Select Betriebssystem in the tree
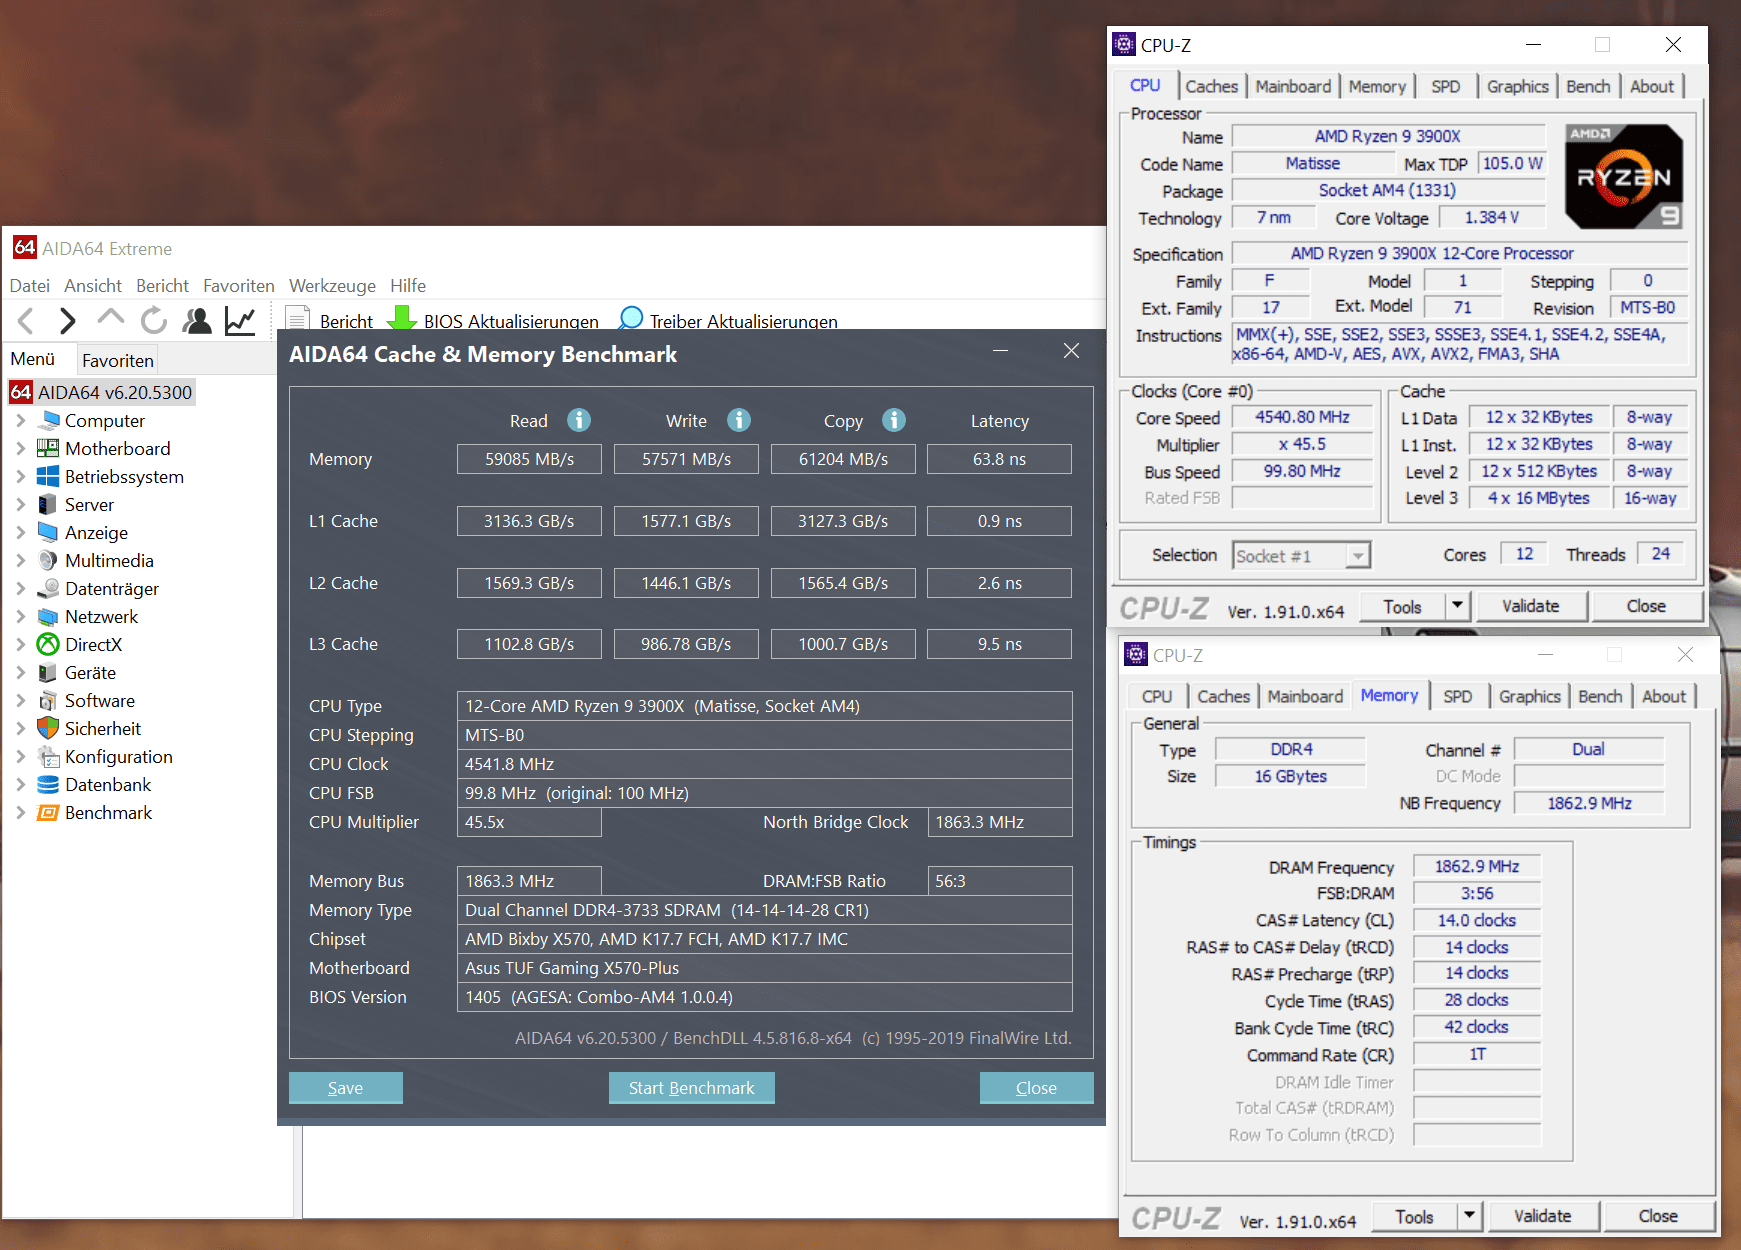 coord(124,477)
